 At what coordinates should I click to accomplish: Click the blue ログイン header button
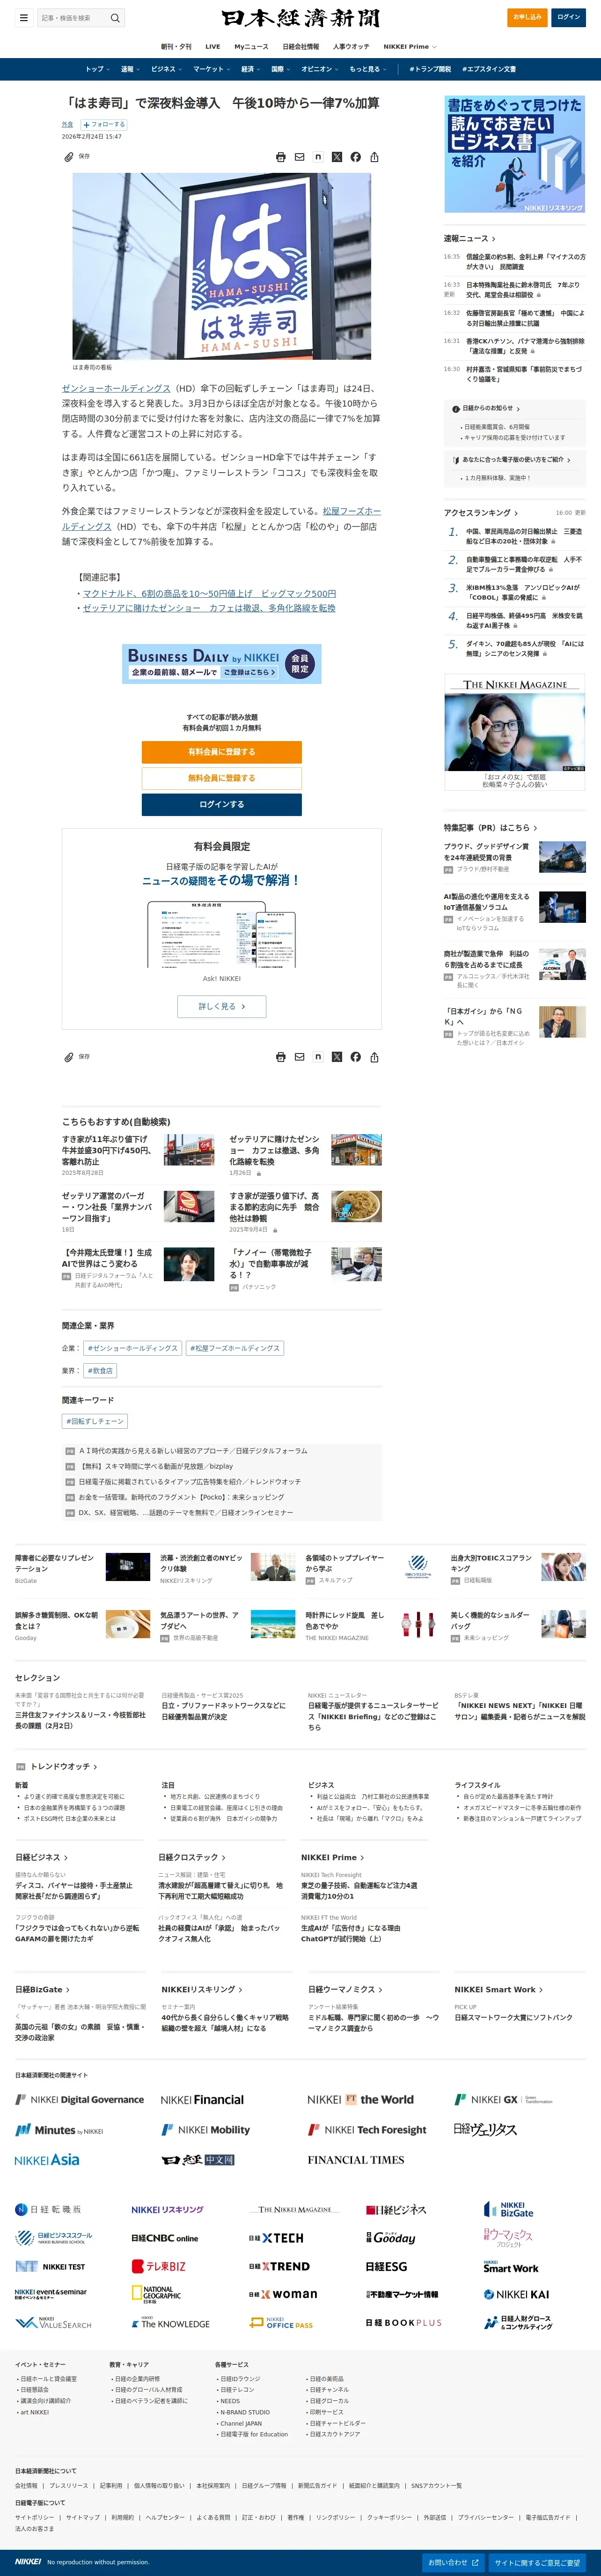569,17
